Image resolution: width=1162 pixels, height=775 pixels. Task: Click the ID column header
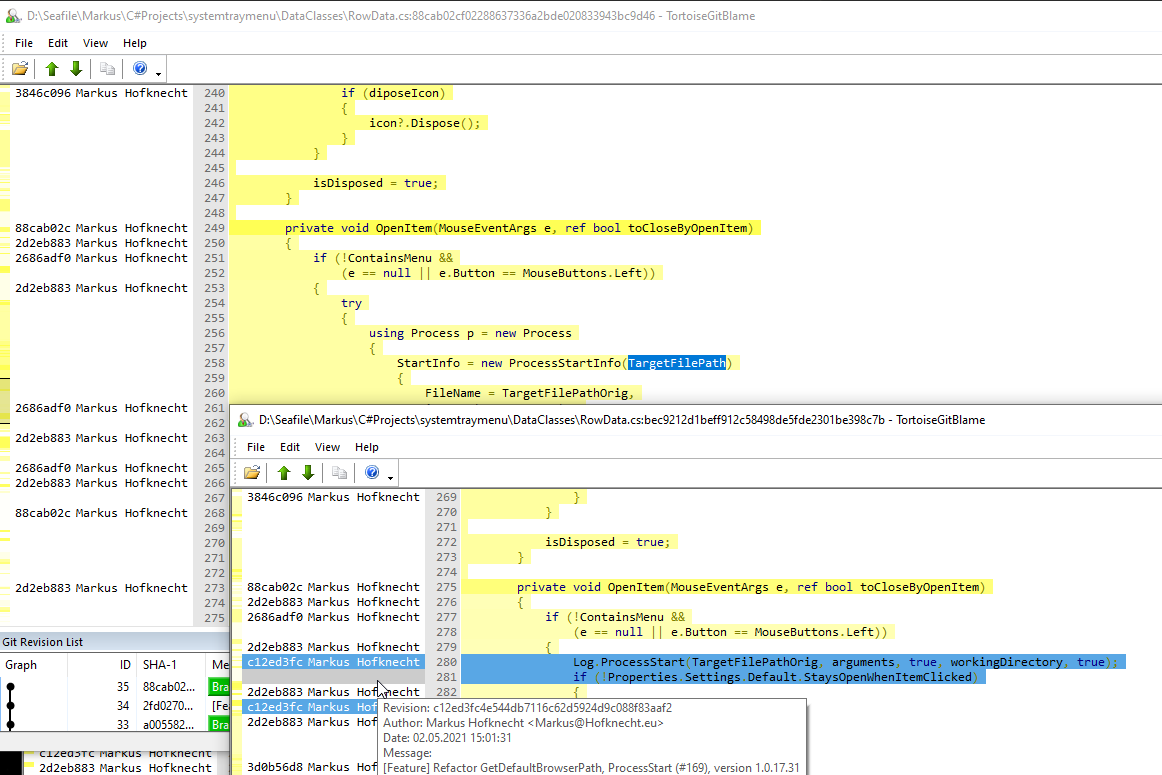123,664
